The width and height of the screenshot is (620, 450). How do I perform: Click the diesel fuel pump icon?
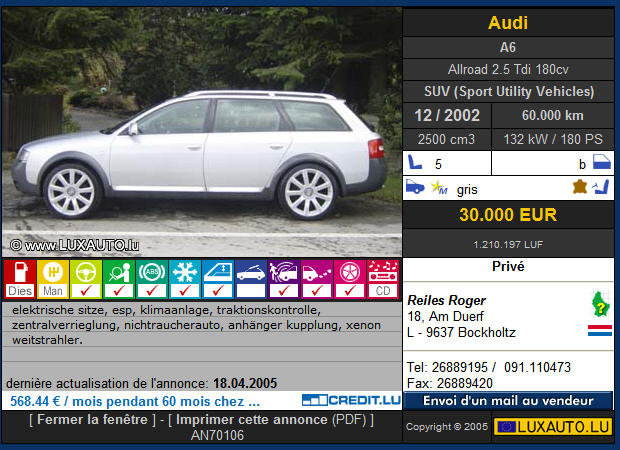tap(20, 272)
